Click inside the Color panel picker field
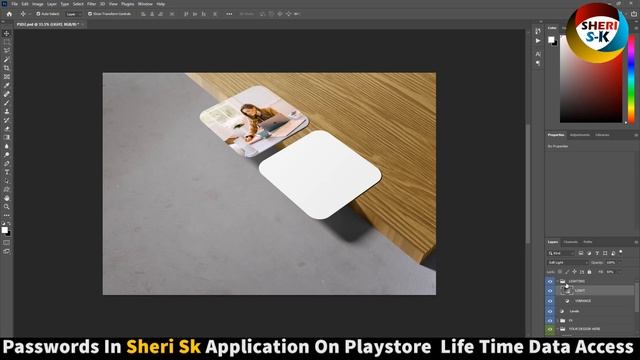Image resolution: width=640 pixels, height=360 pixels. (591, 79)
